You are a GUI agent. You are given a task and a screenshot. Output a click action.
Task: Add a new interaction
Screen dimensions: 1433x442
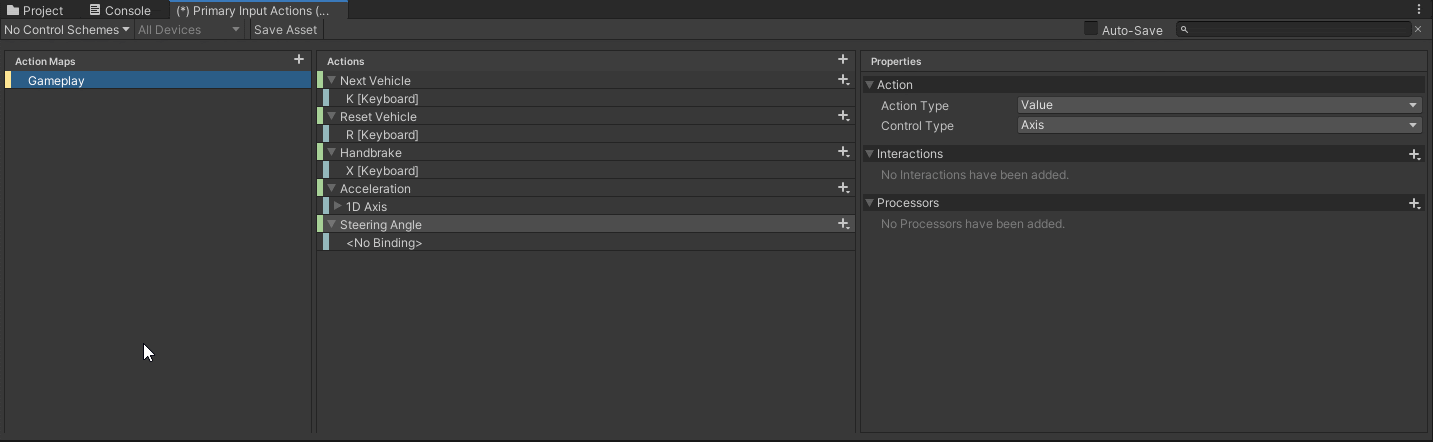pos(1414,154)
